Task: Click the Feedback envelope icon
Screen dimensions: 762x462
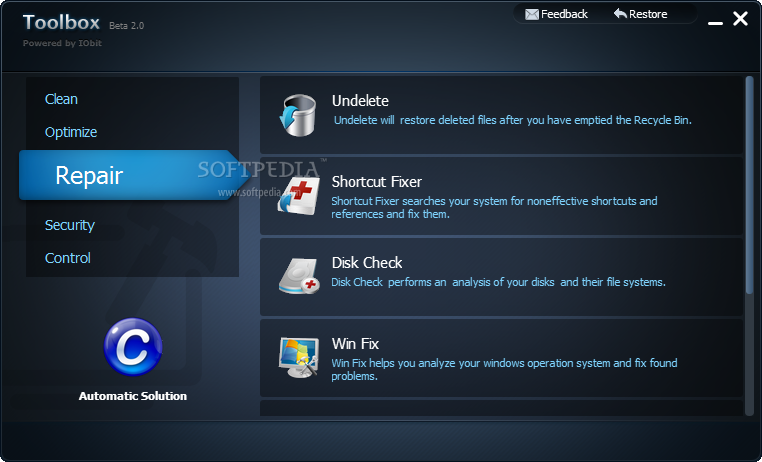Action: click(532, 15)
